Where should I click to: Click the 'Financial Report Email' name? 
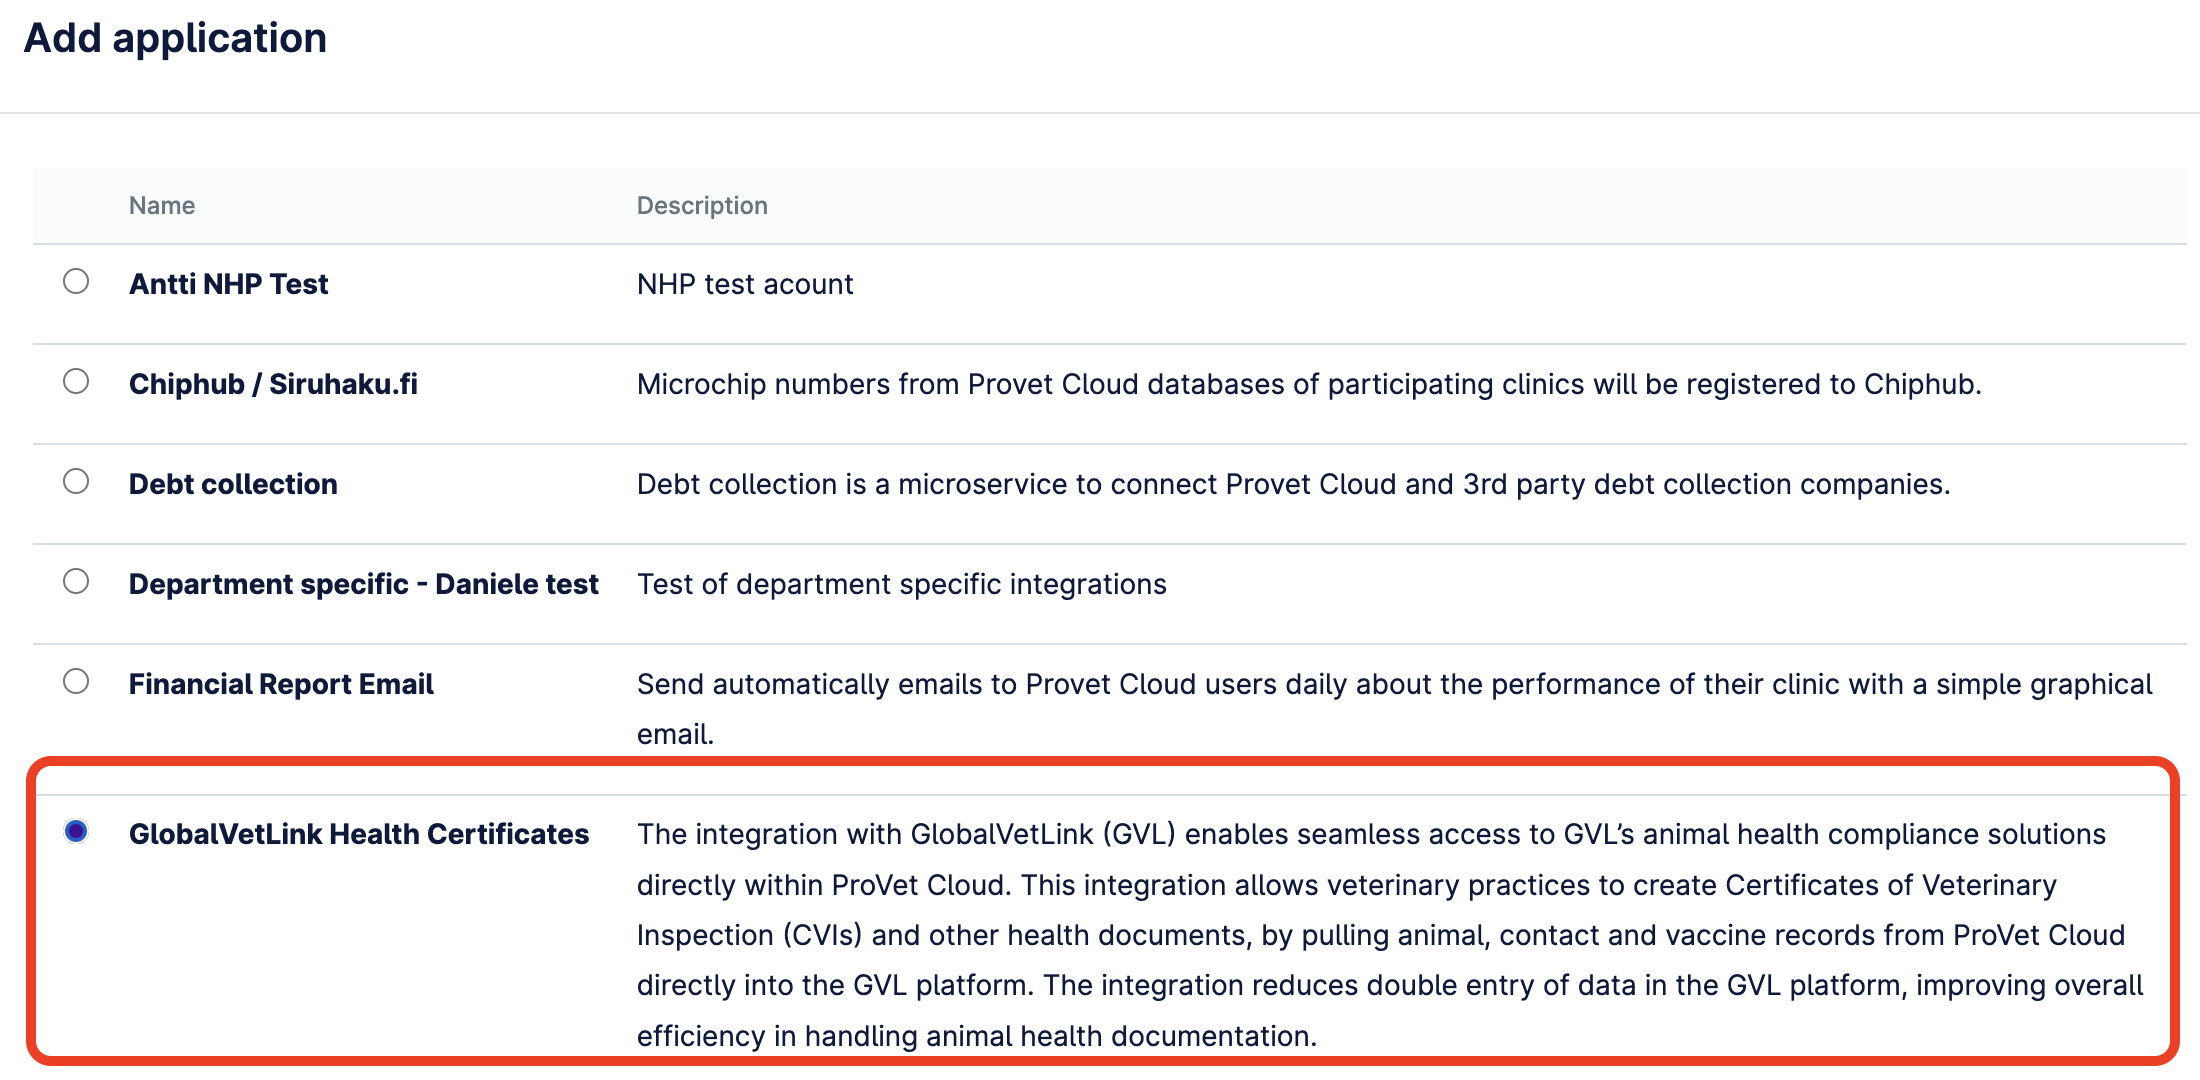[x=281, y=684]
